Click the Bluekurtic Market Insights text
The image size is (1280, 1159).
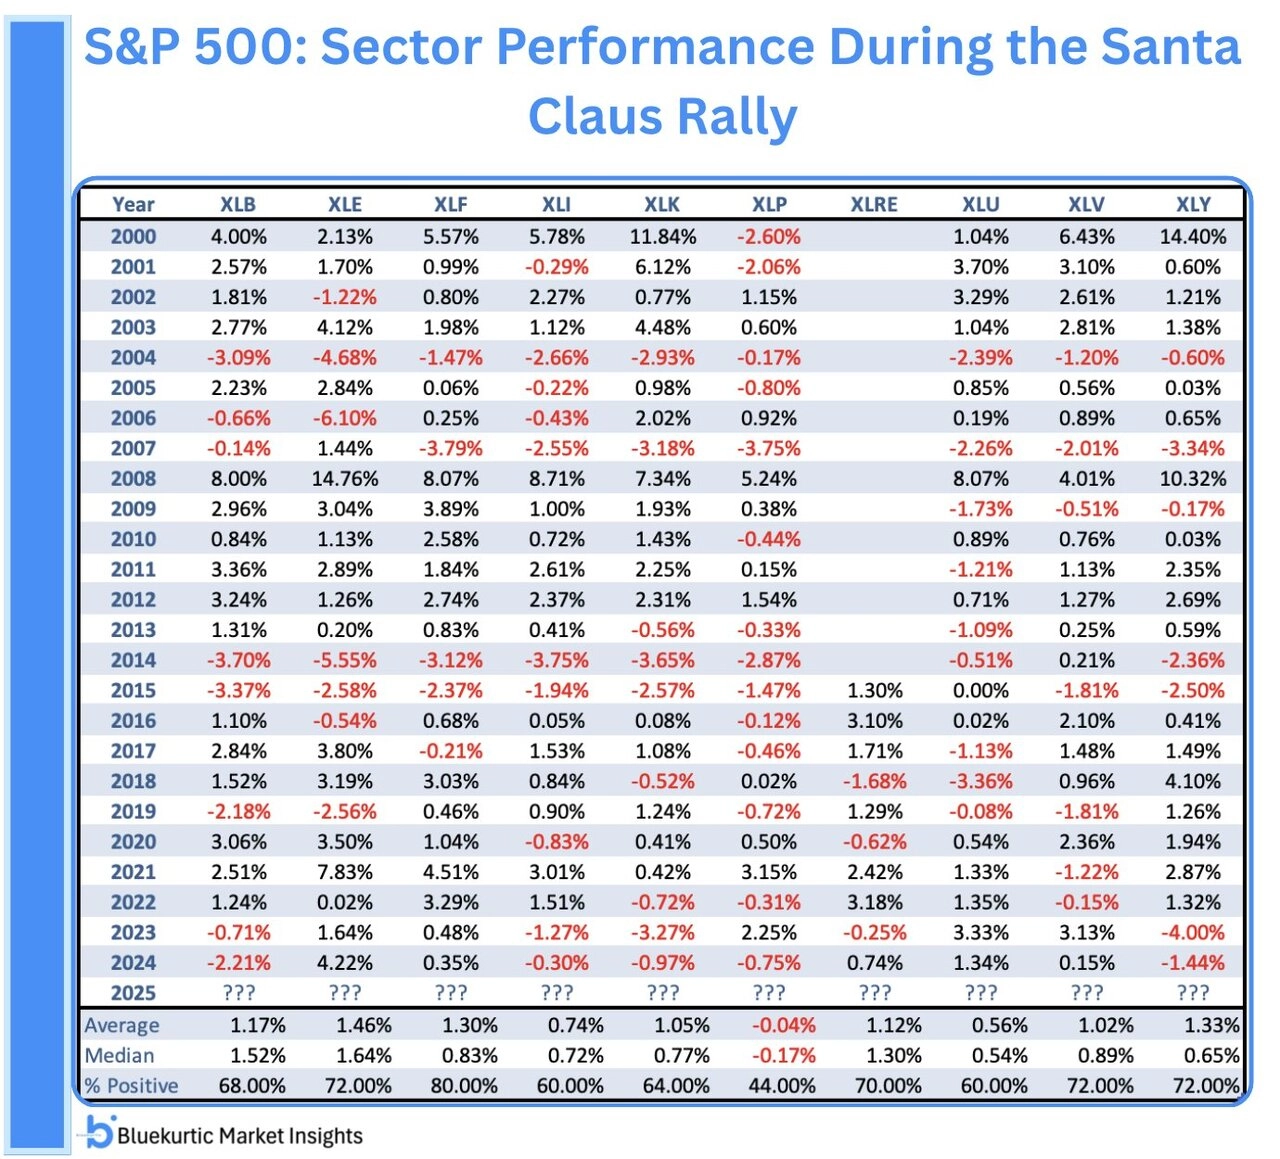240,1136
